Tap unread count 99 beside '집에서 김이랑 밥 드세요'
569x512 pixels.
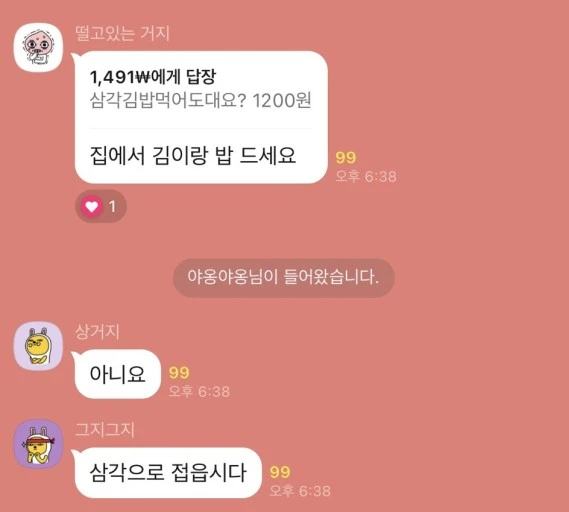(345, 157)
